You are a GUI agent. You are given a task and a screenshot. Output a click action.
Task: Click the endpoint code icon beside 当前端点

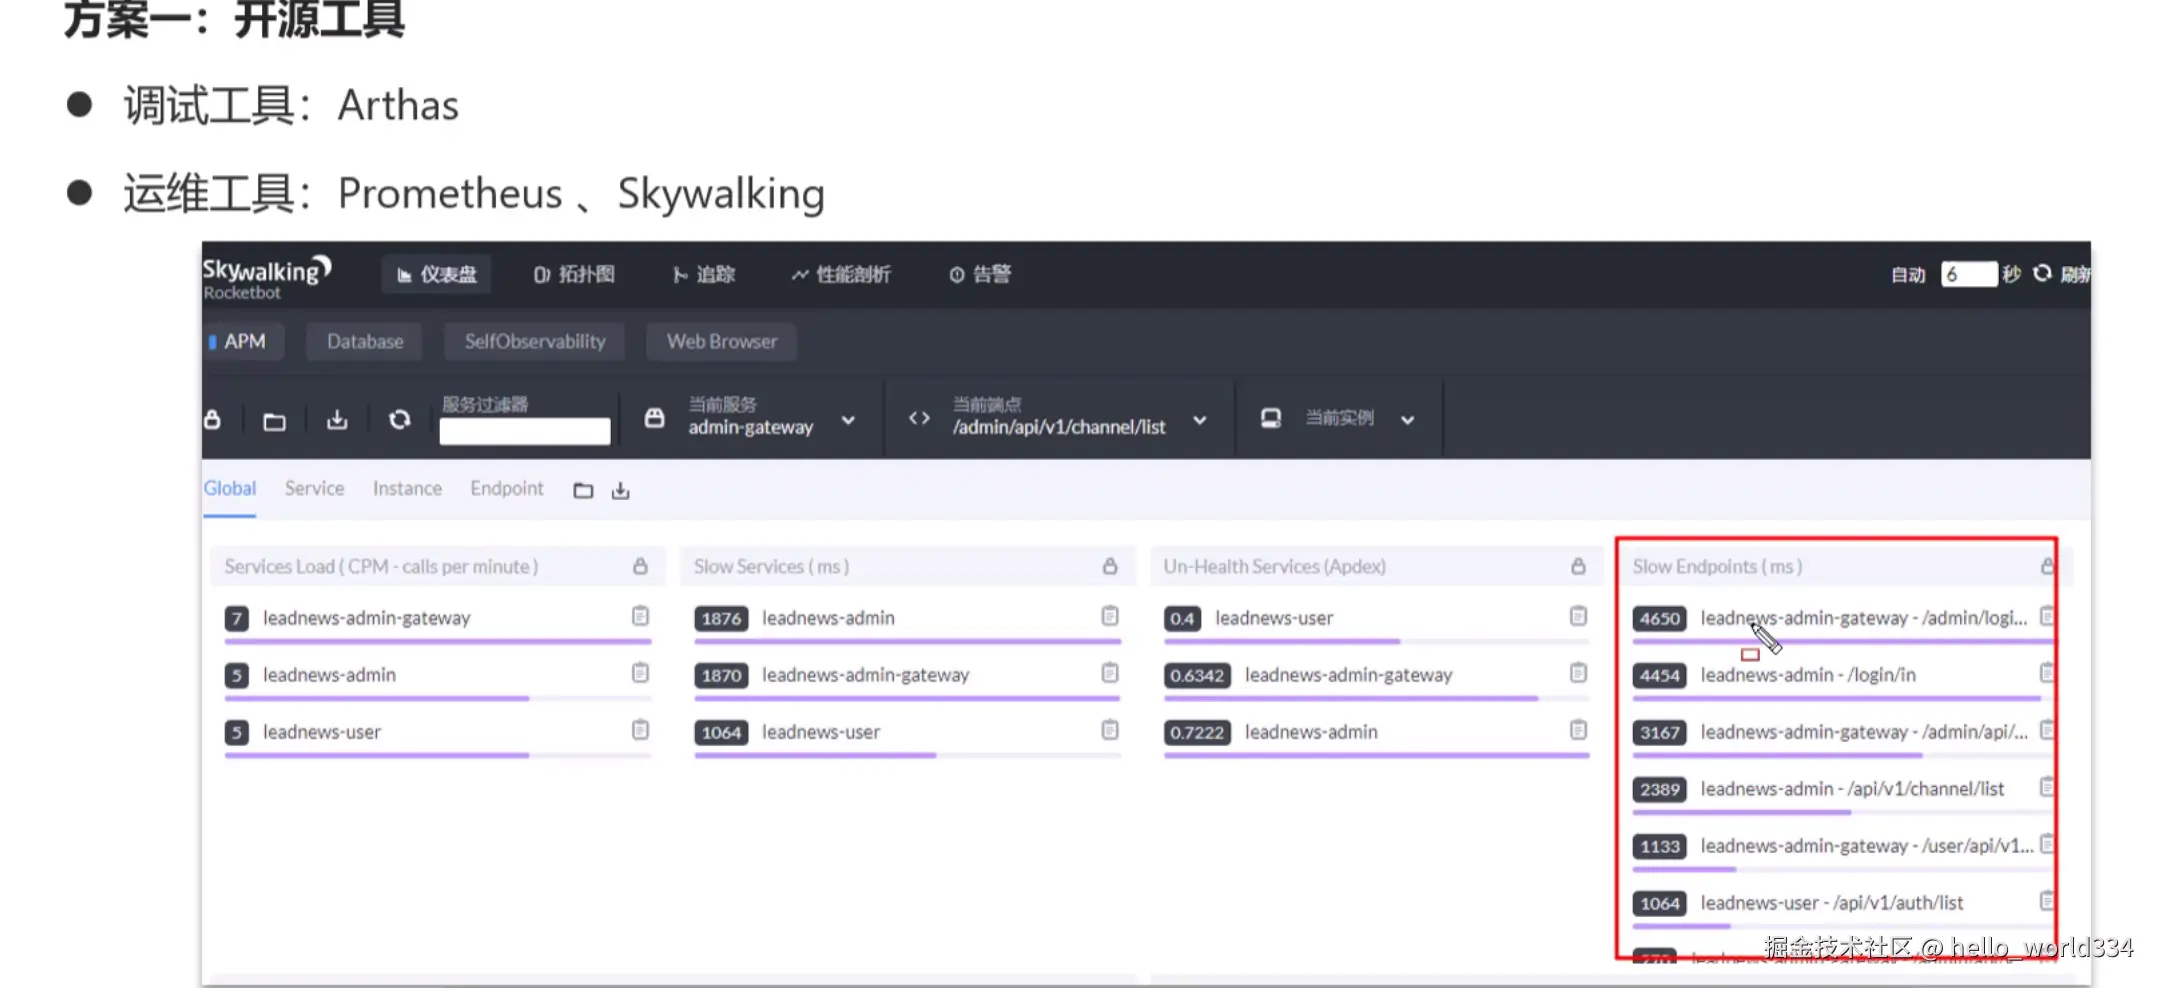click(919, 418)
